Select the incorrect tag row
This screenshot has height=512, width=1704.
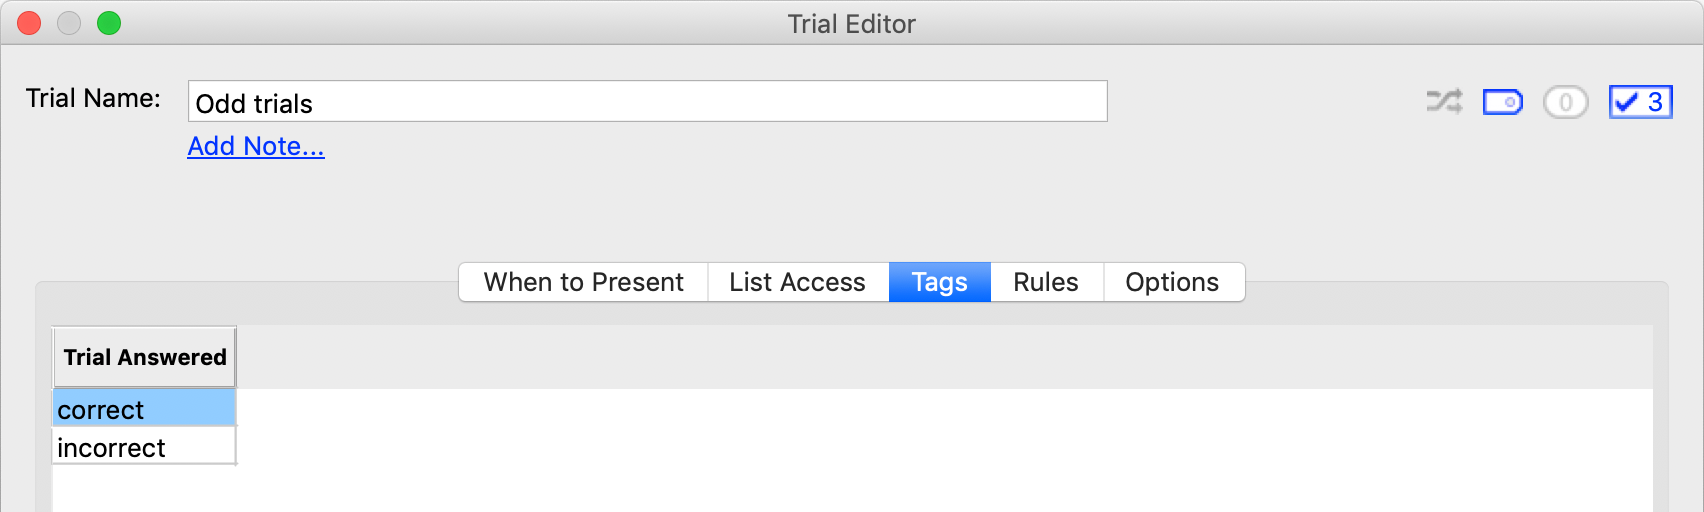pos(144,447)
